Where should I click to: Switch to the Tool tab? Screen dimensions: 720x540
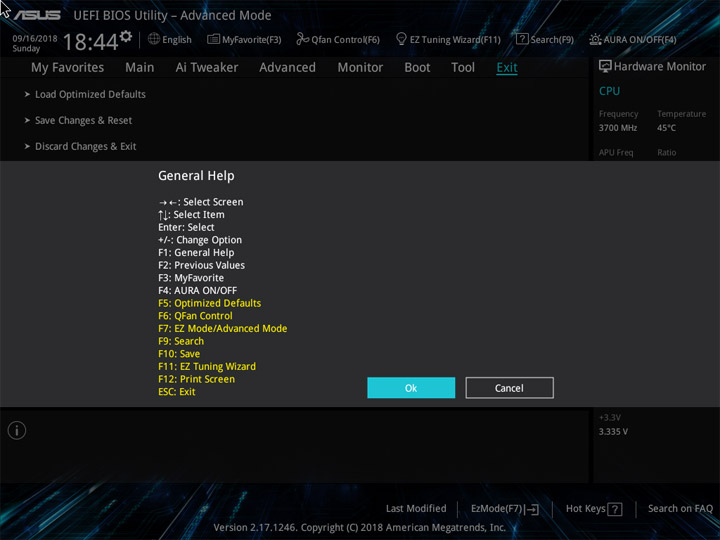pyautogui.click(x=463, y=68)
